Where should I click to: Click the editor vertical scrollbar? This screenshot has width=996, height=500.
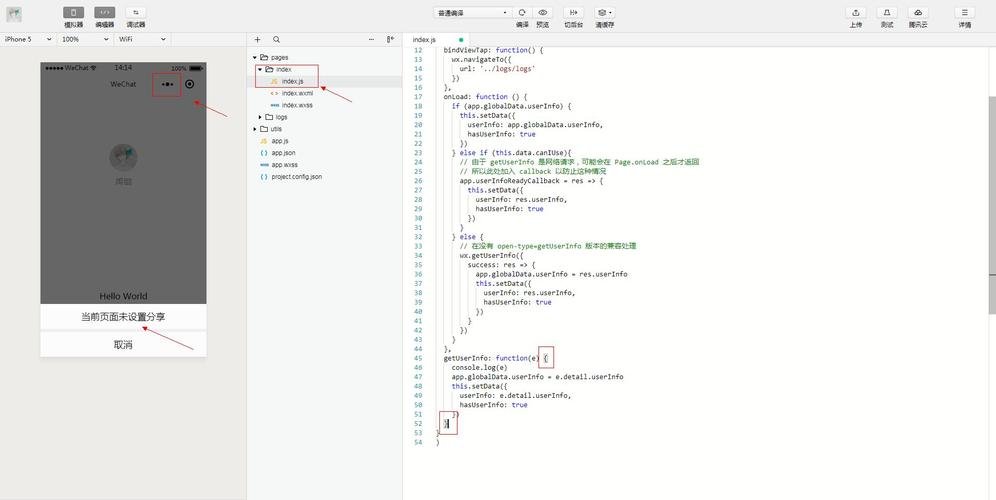click(992, 205)
